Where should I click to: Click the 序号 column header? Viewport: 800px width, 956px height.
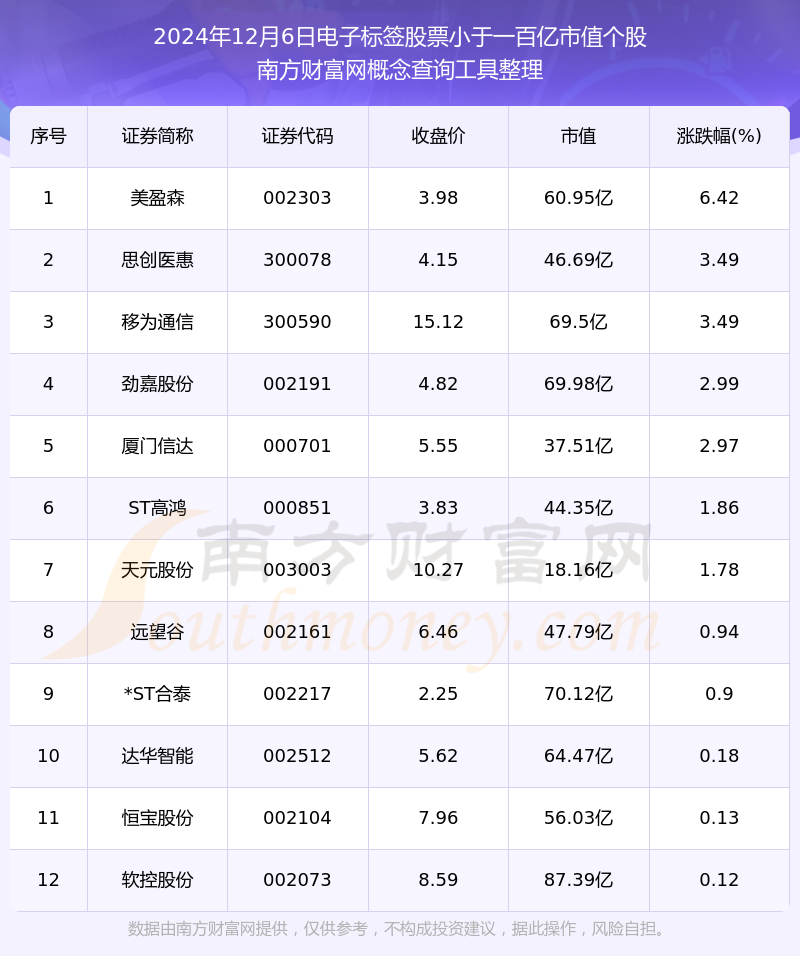[48, 136]
